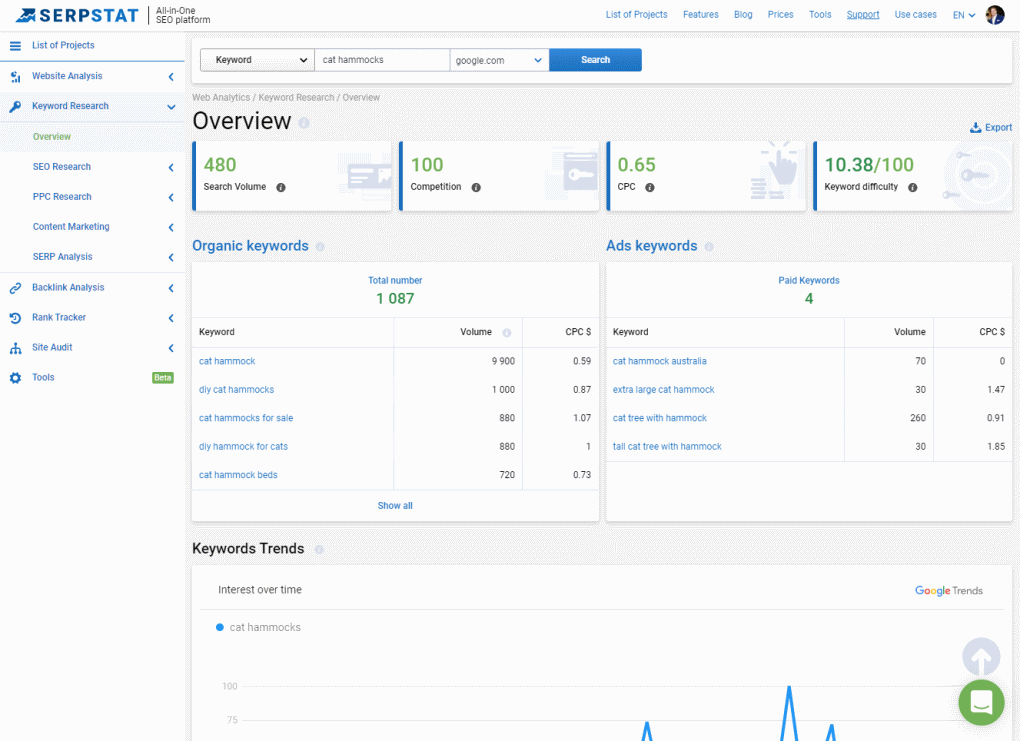Image resolution: width=1020 pixels, height=741 pixels.
Task: Open the green chat widget
Action: coord(981,702)
